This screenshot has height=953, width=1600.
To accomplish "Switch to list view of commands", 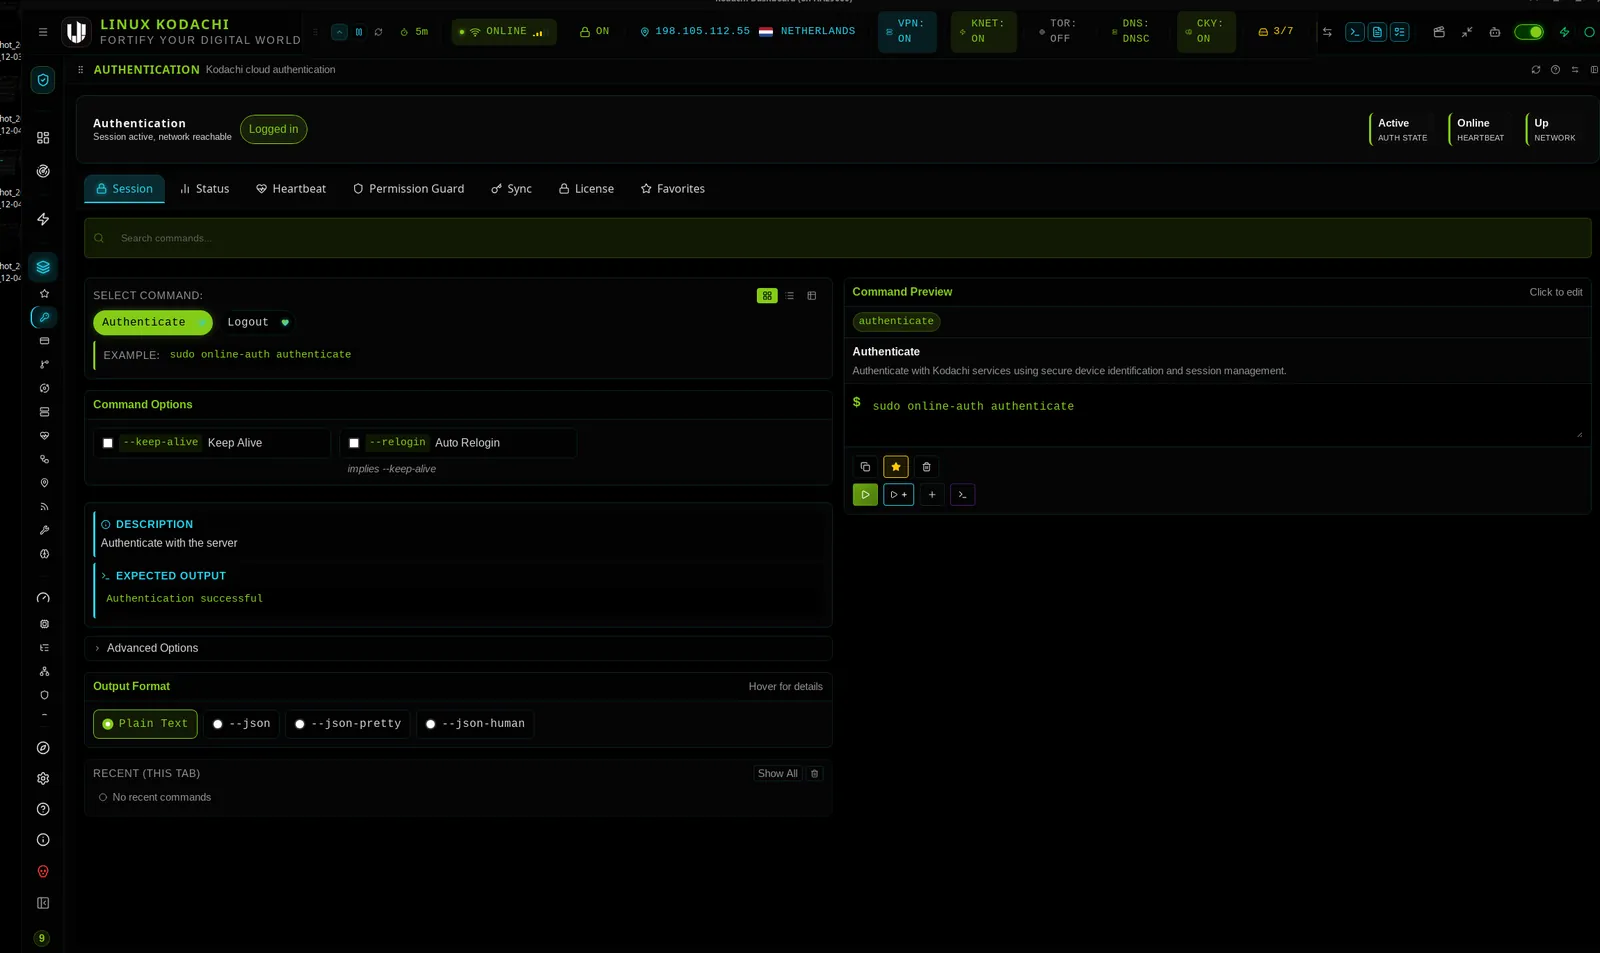I will (790, 296).
